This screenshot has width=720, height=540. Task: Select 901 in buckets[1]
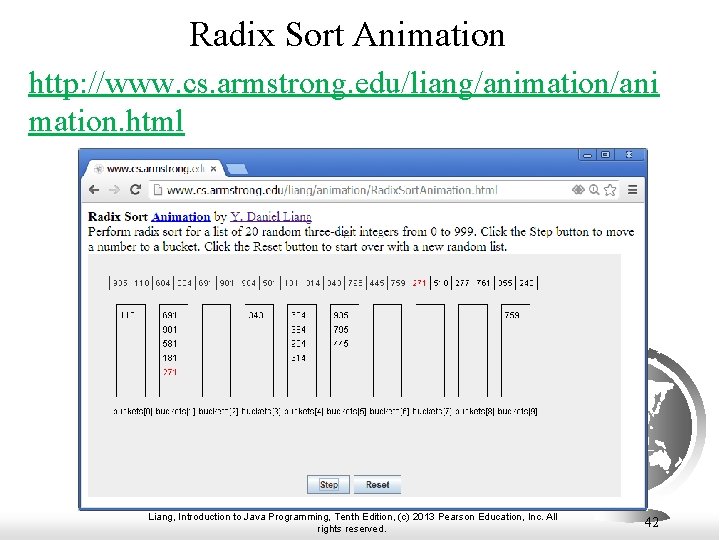tap(169, 329)
